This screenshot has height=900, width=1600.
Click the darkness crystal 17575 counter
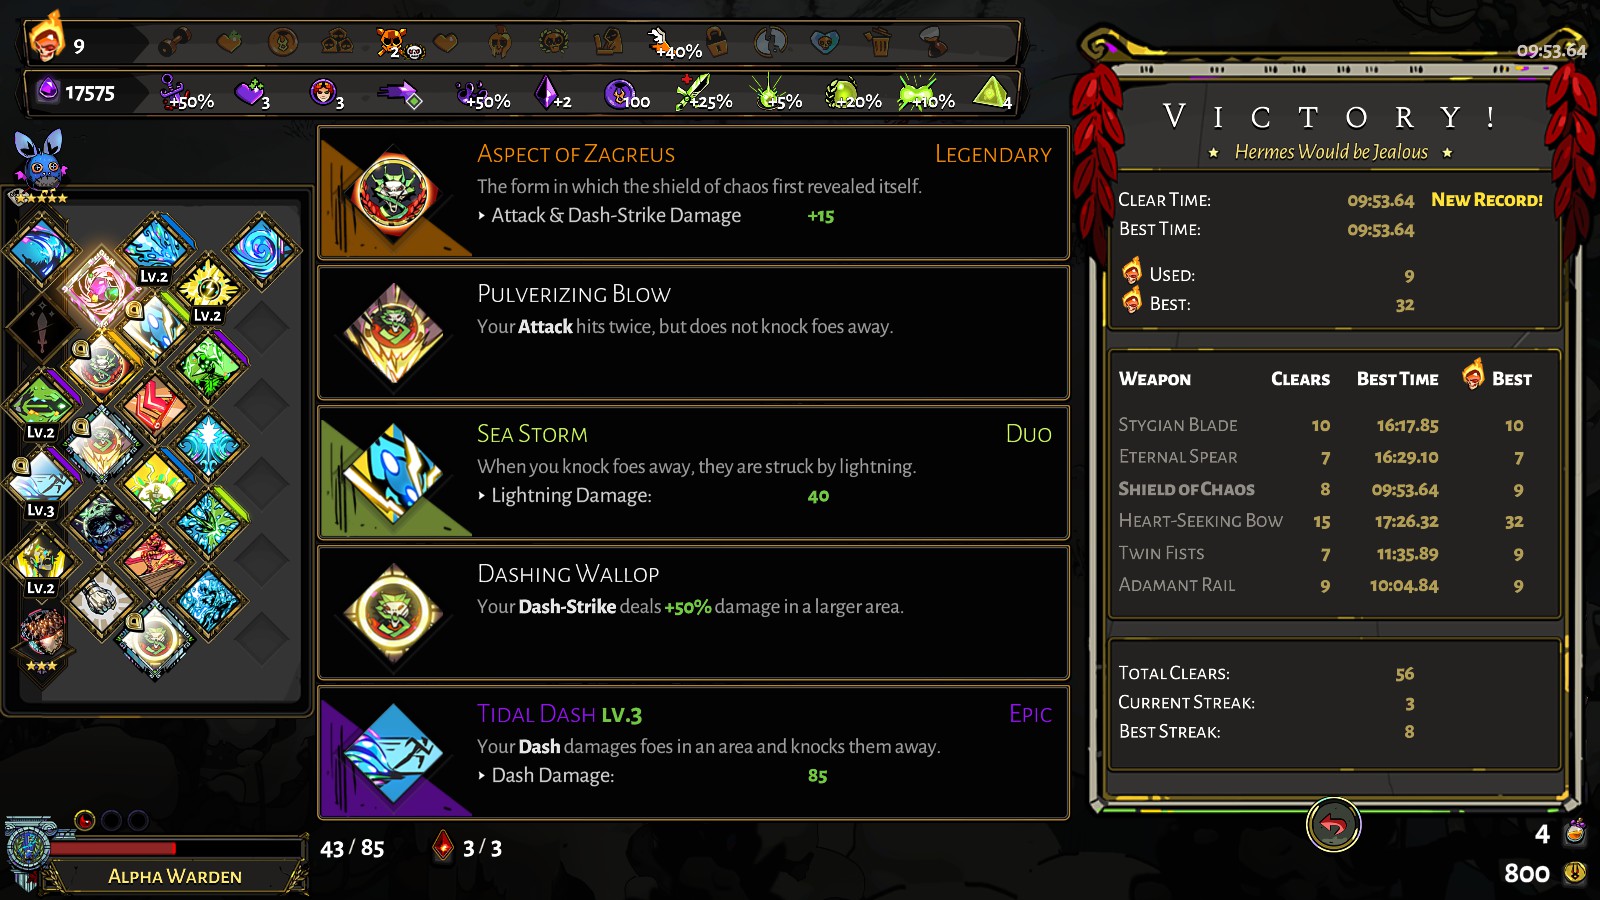(x=77, y=93)
